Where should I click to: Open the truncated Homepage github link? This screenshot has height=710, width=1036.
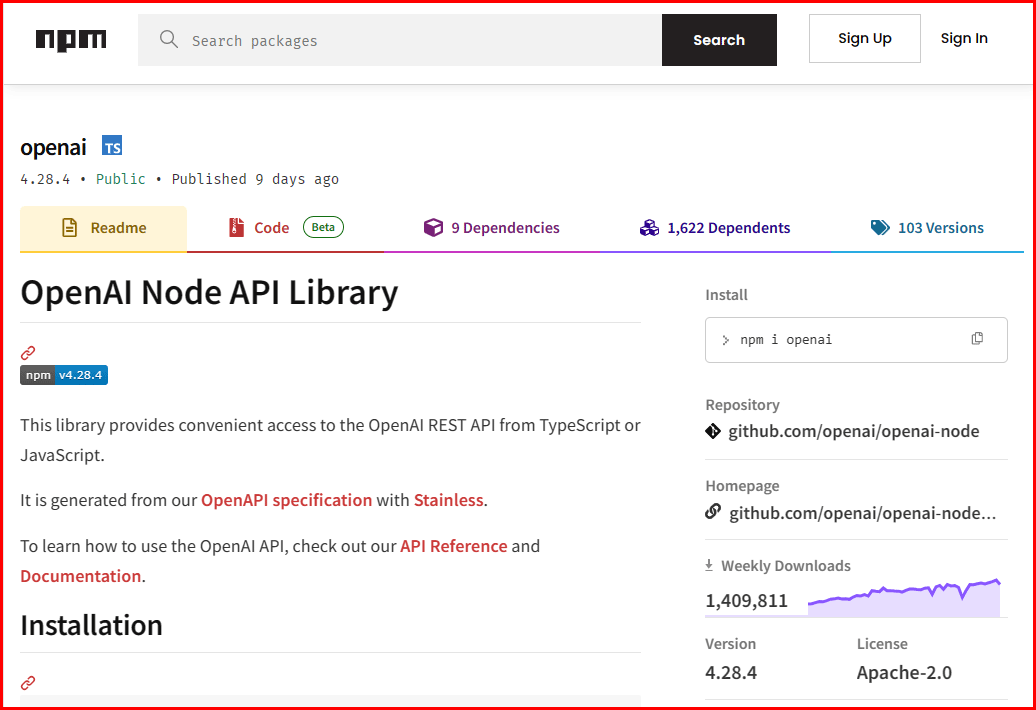tap(862, 513)
